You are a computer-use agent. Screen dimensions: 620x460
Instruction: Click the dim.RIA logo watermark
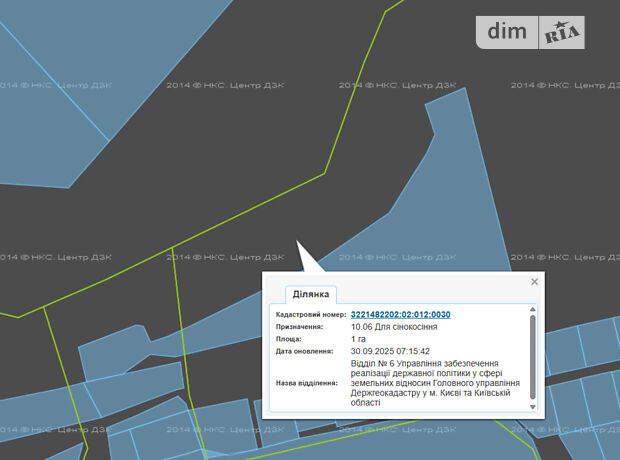pyautogui.click(x=532, y=32)
